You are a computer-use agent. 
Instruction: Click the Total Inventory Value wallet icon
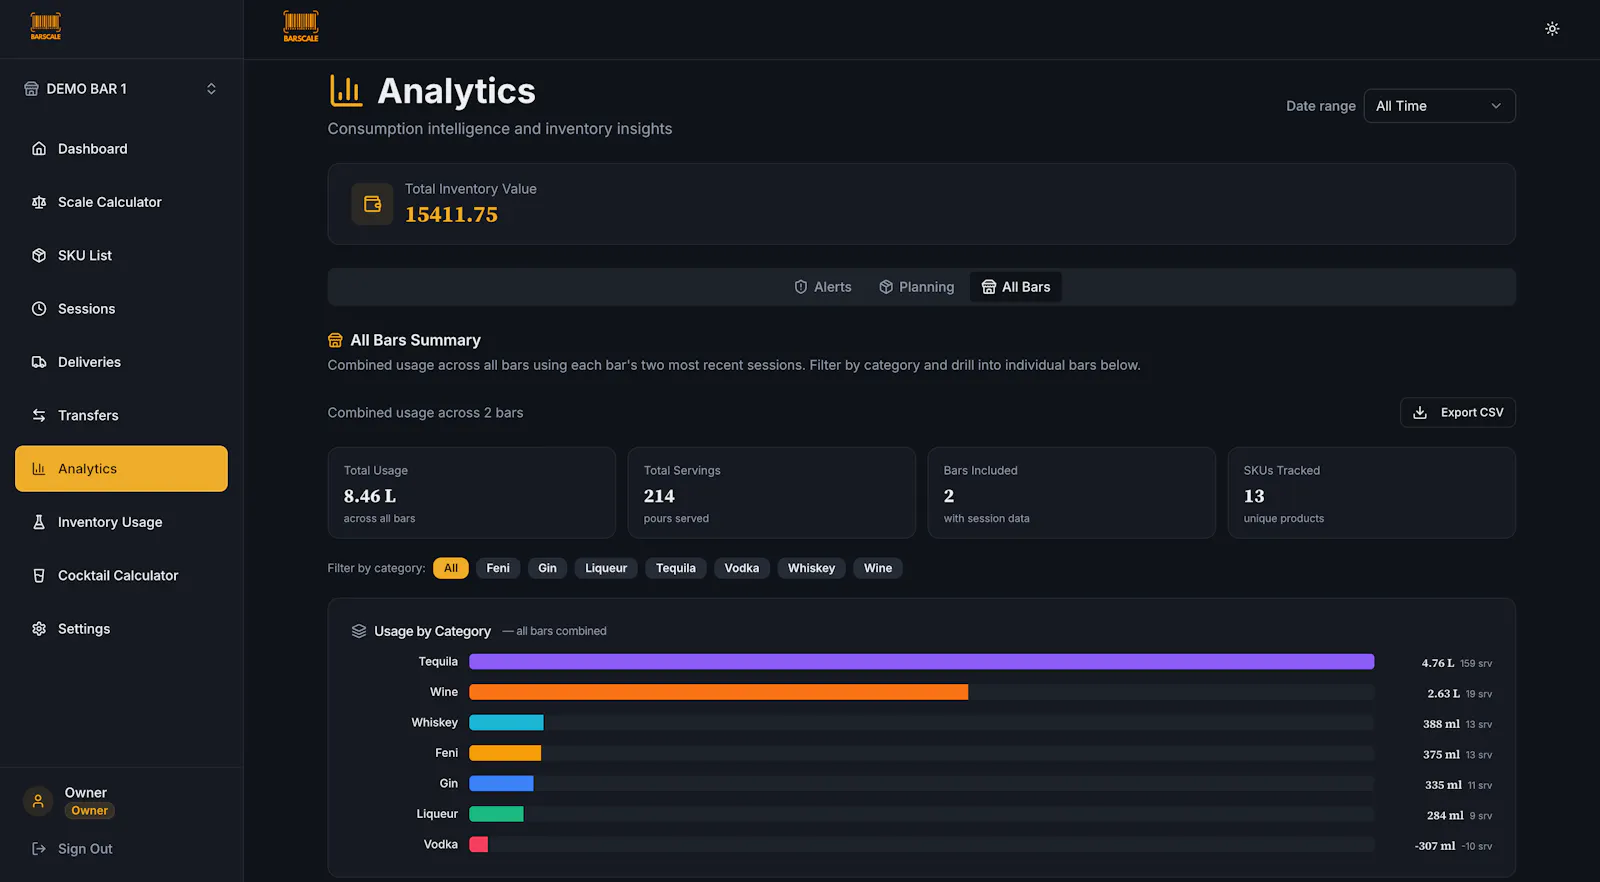(372, 204)
